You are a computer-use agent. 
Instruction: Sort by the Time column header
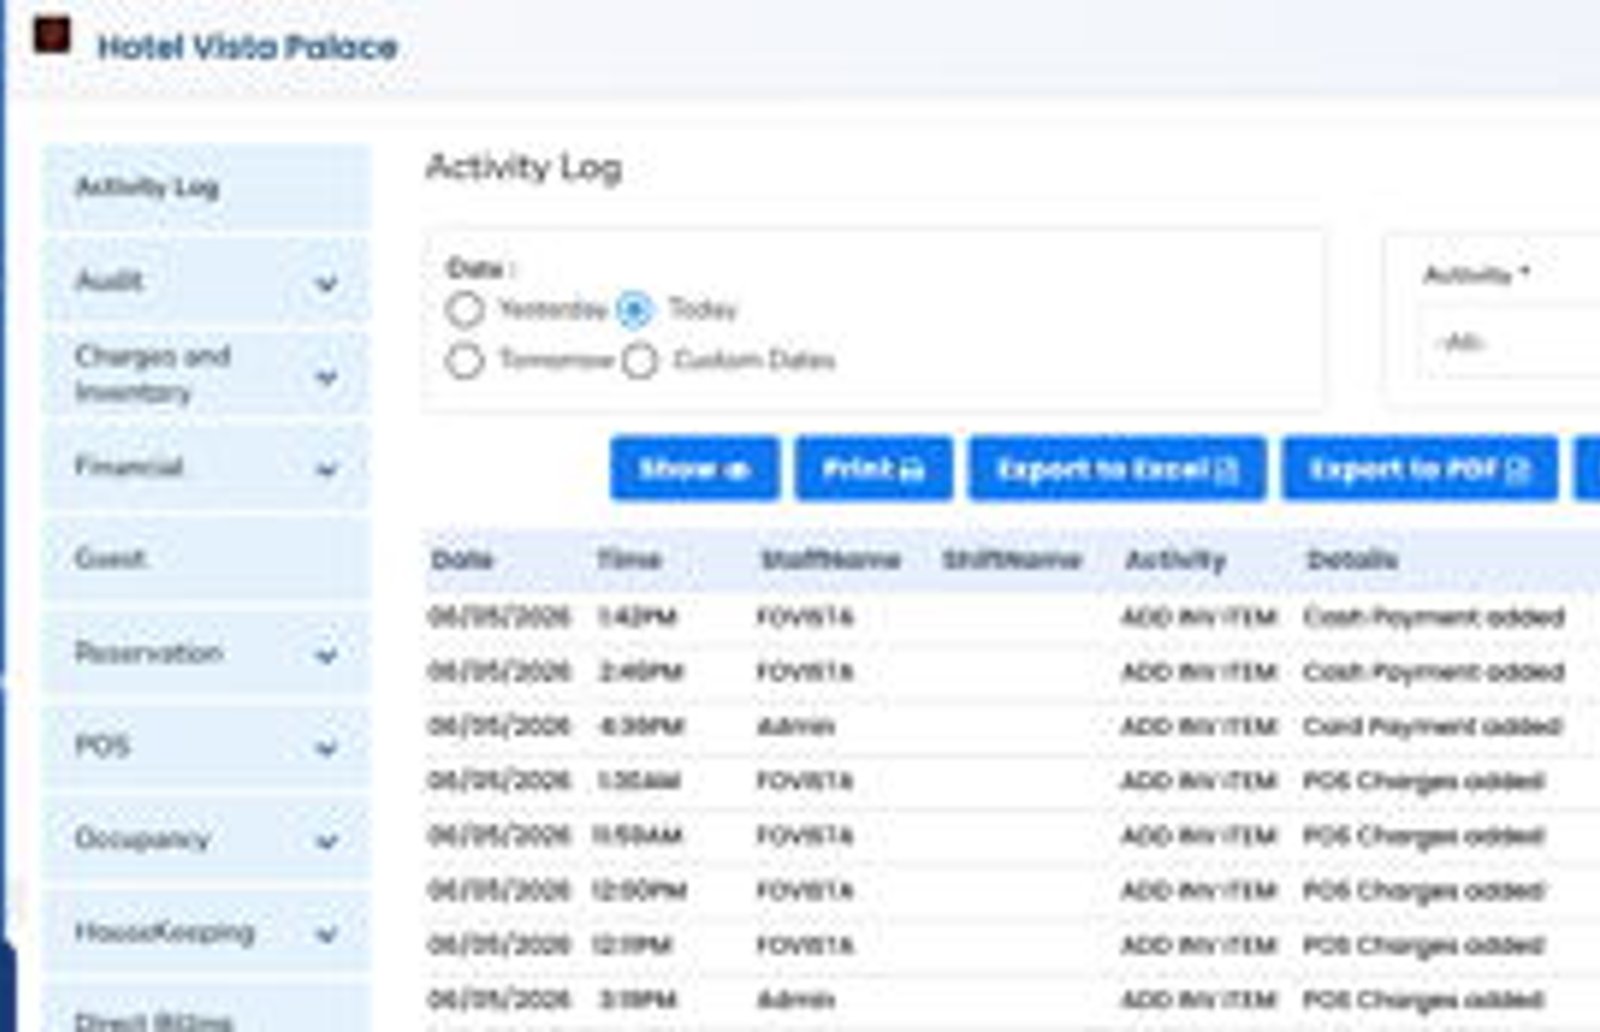[x=629, y=560]
